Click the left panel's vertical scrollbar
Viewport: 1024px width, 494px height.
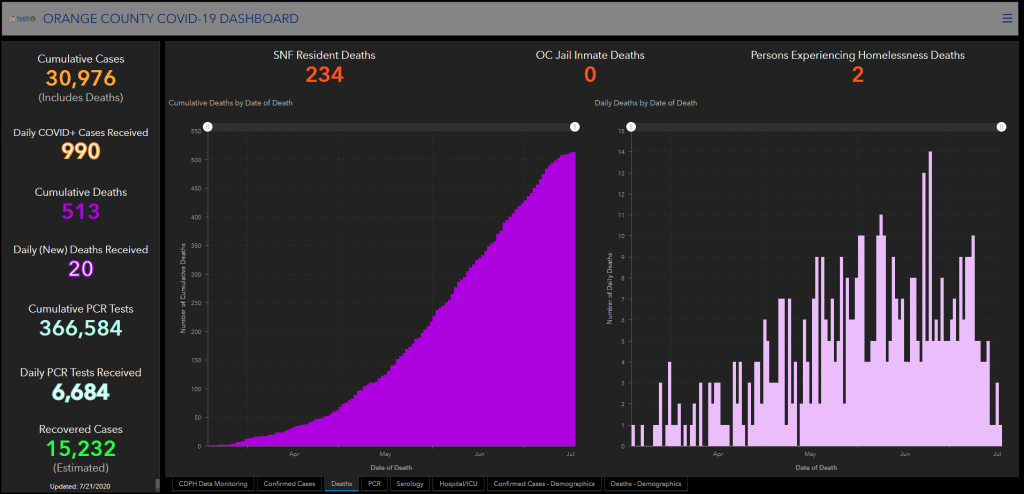coord(157,484)
